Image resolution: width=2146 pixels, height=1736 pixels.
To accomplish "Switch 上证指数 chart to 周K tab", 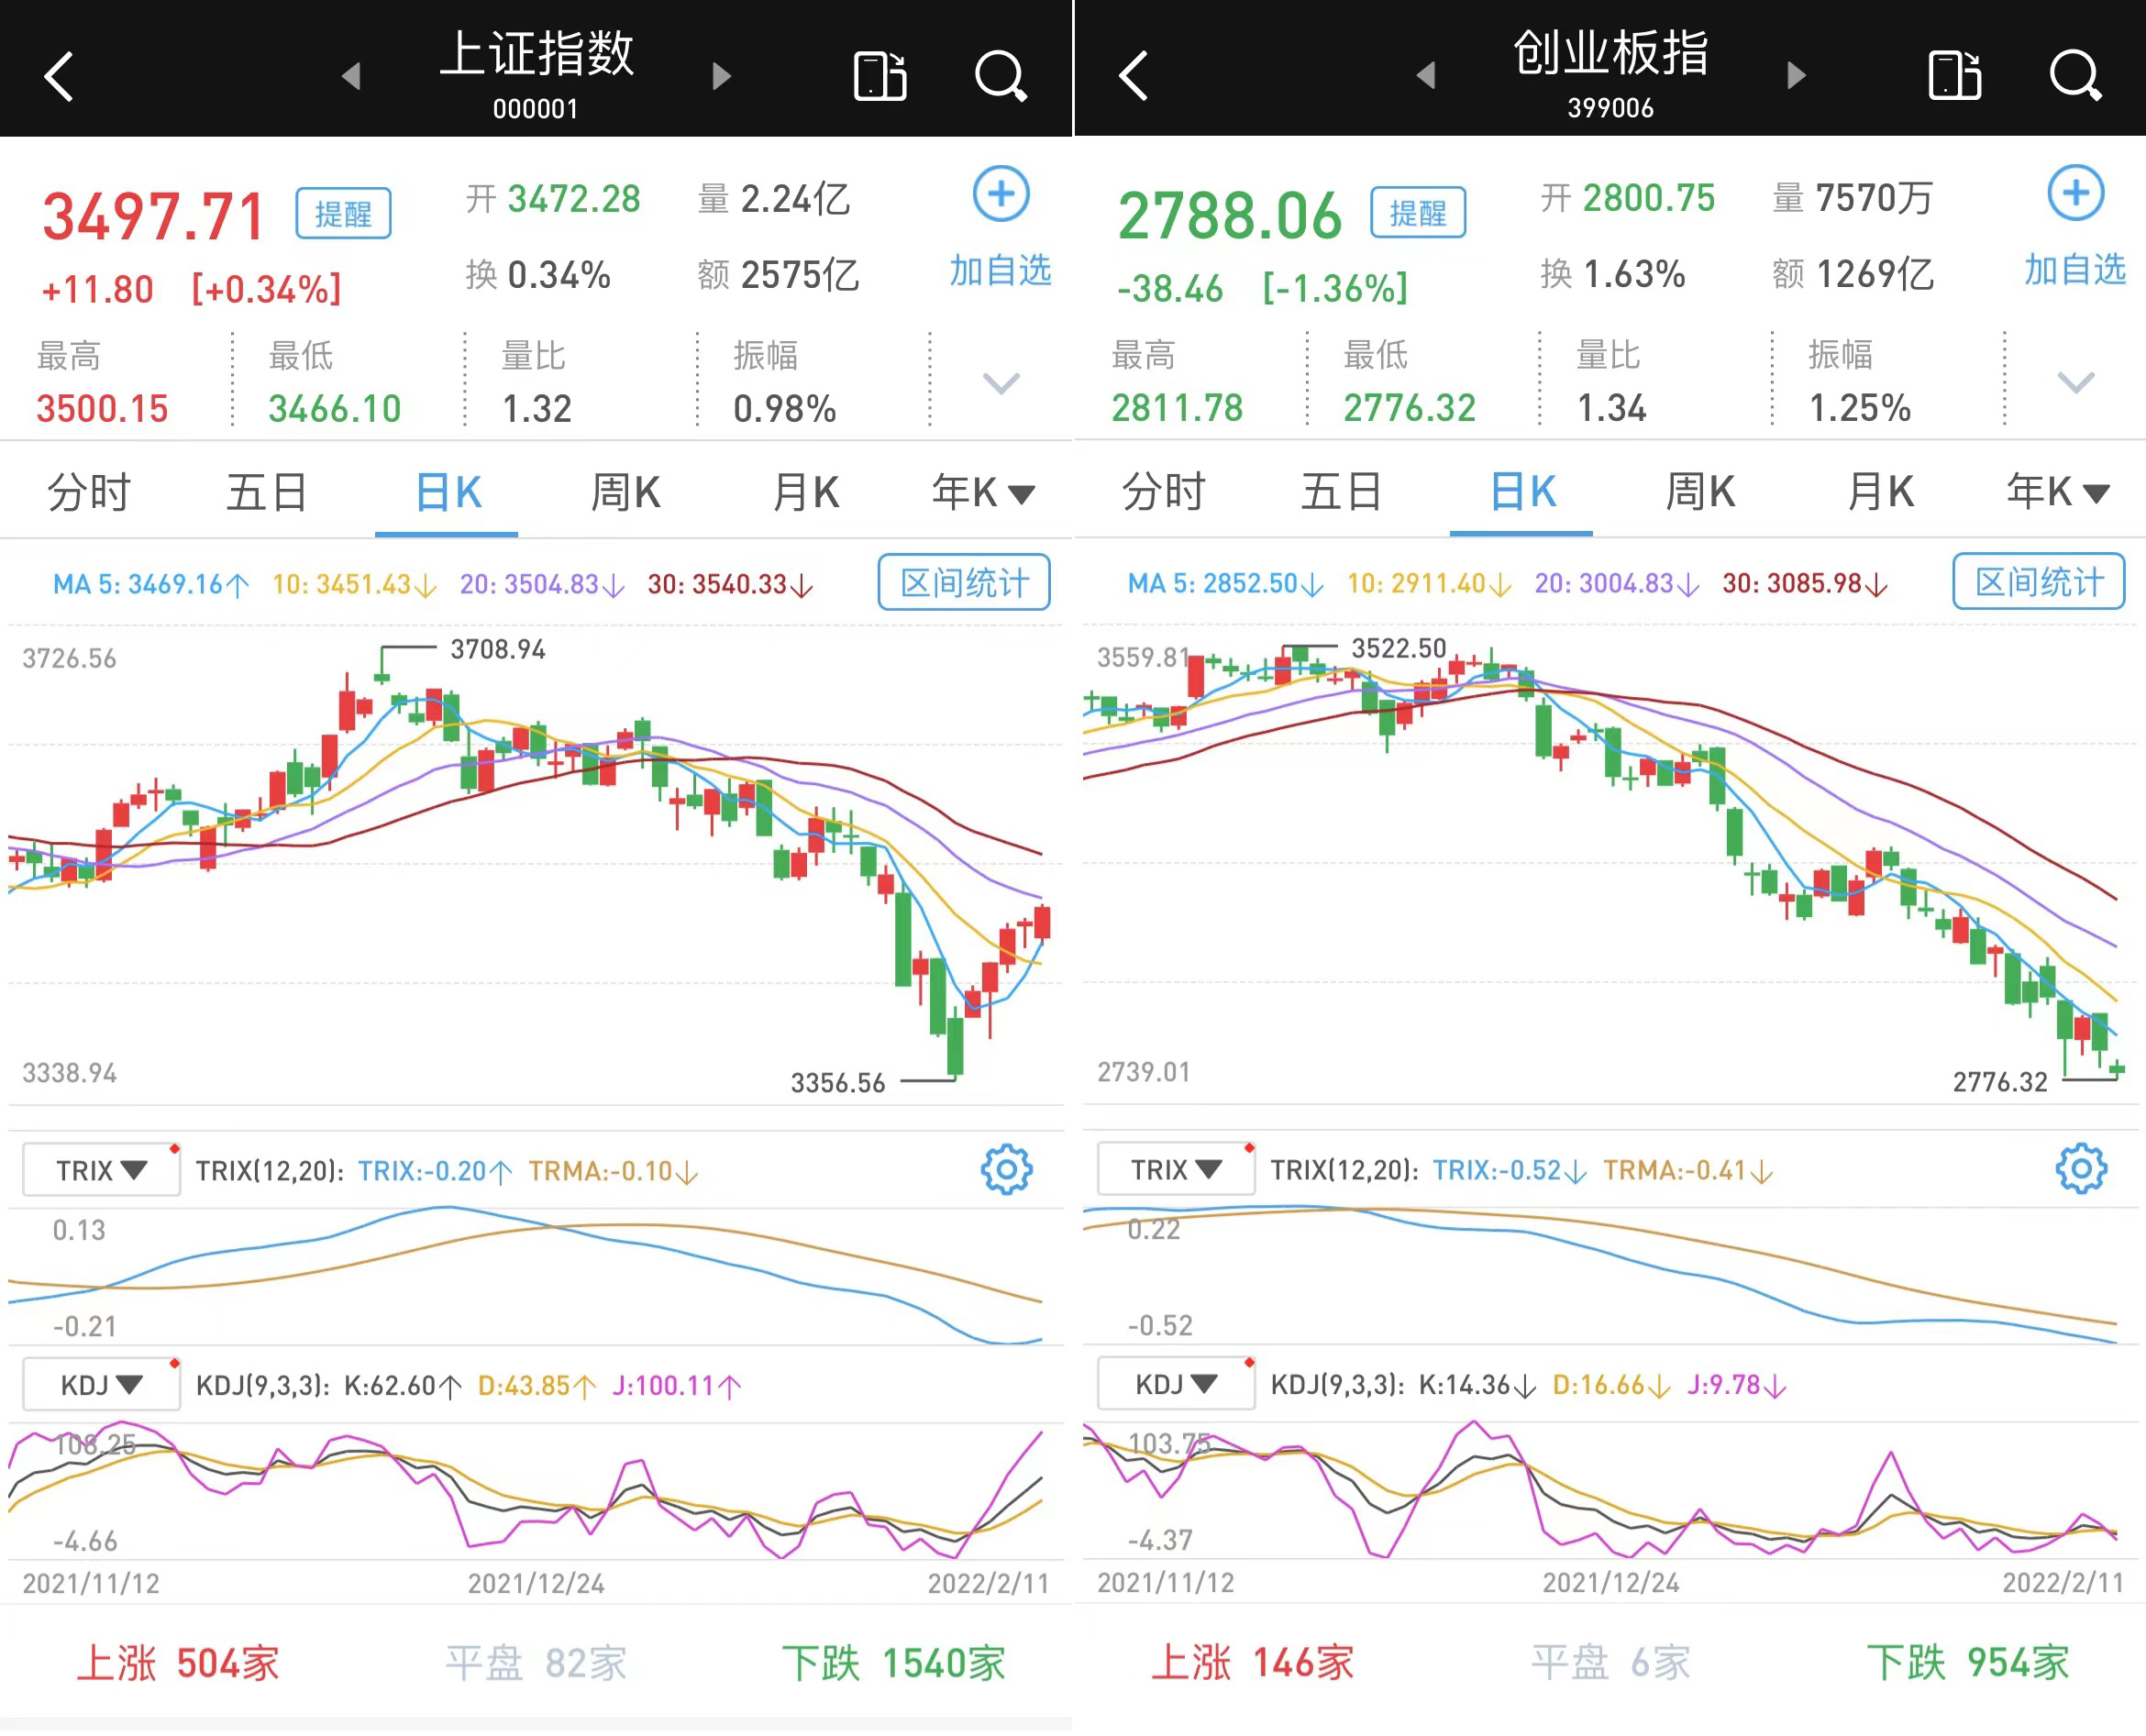I will [x=625, y=493].
